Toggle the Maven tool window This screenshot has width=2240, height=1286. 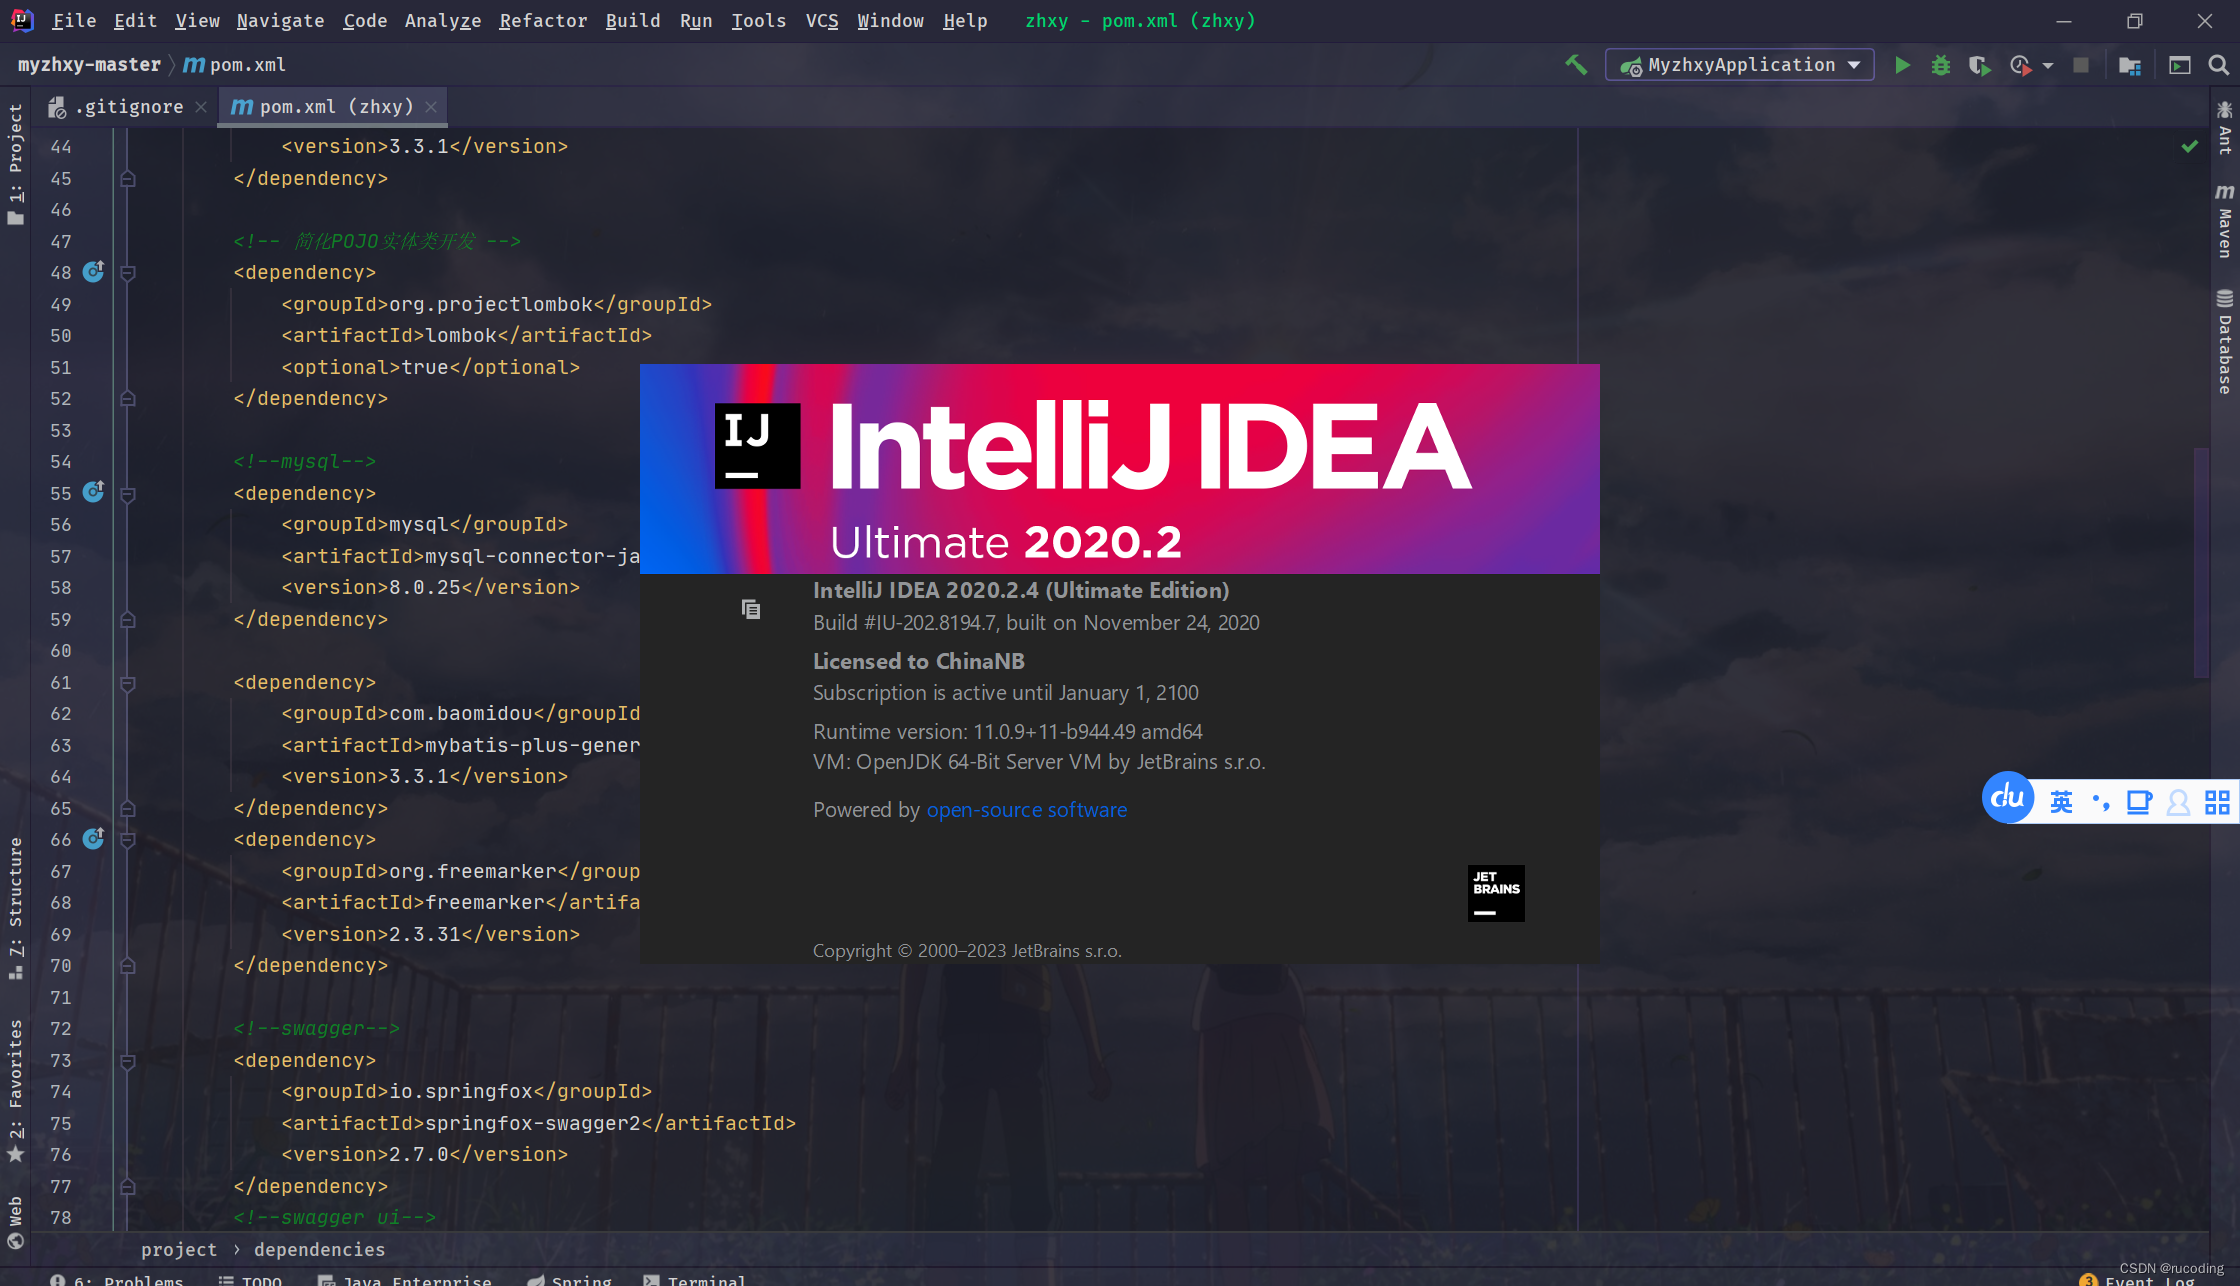2224,220
